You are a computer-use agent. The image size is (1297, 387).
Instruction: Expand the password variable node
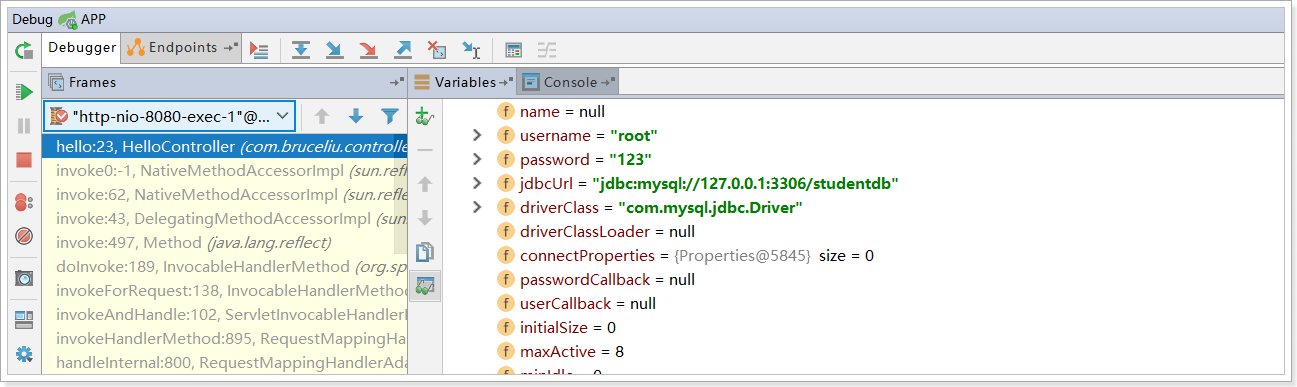coord(478,160)
